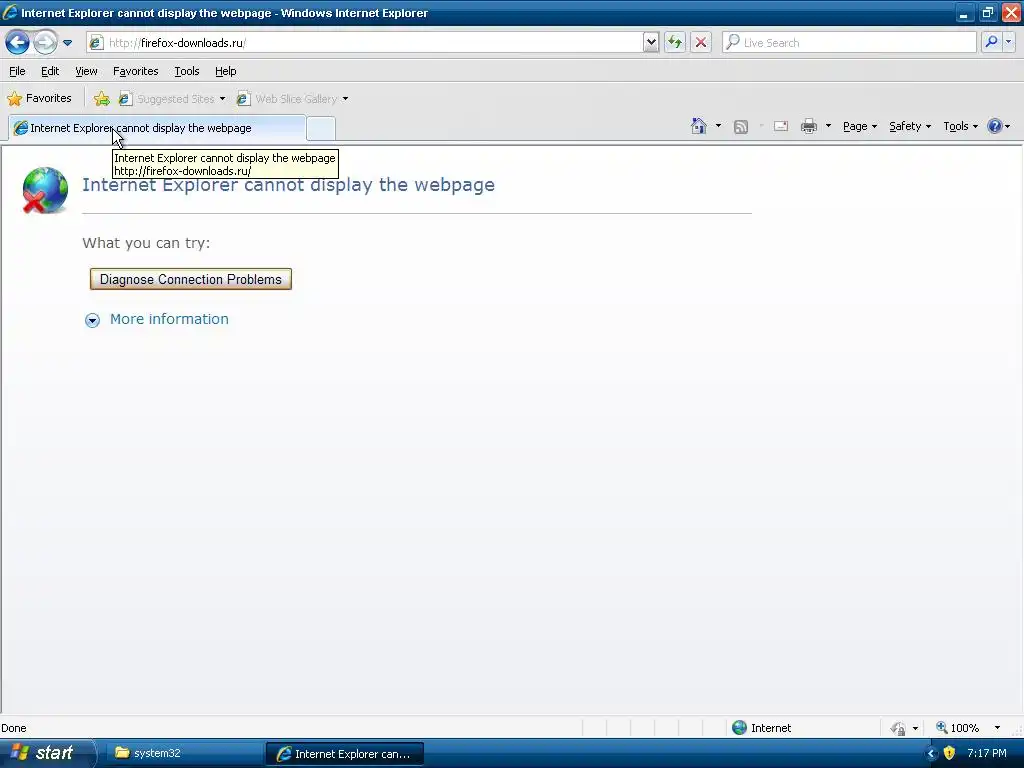This screenshot has width=1024, height=768.
Task: Click the 7:17 PM system clock
Action: (x=987, y=753)
